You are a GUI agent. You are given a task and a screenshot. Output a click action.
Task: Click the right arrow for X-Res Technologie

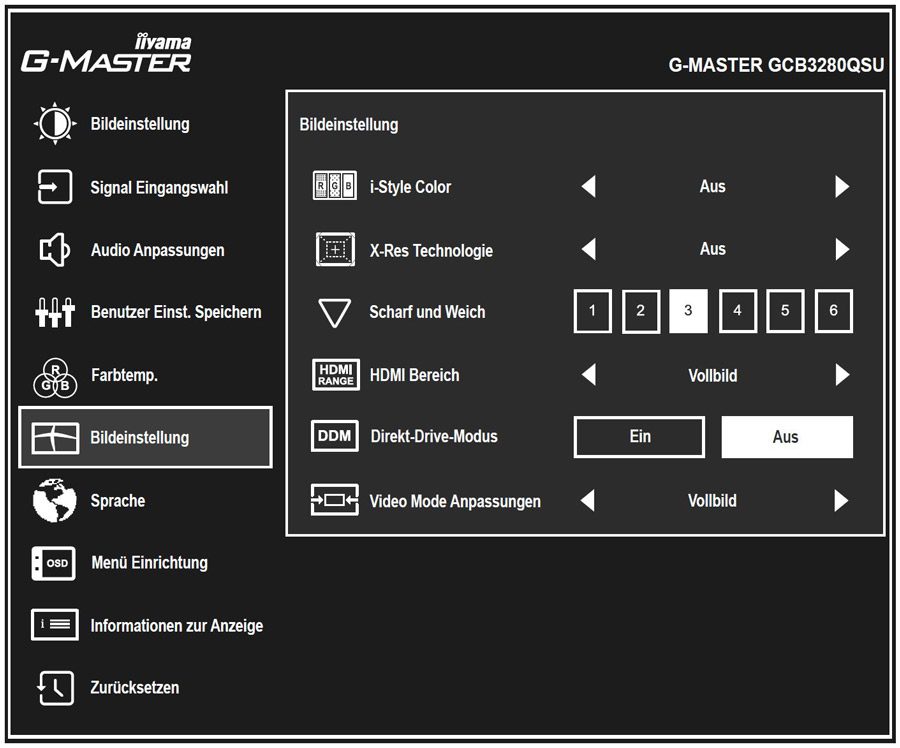click(x=842, y=249)
